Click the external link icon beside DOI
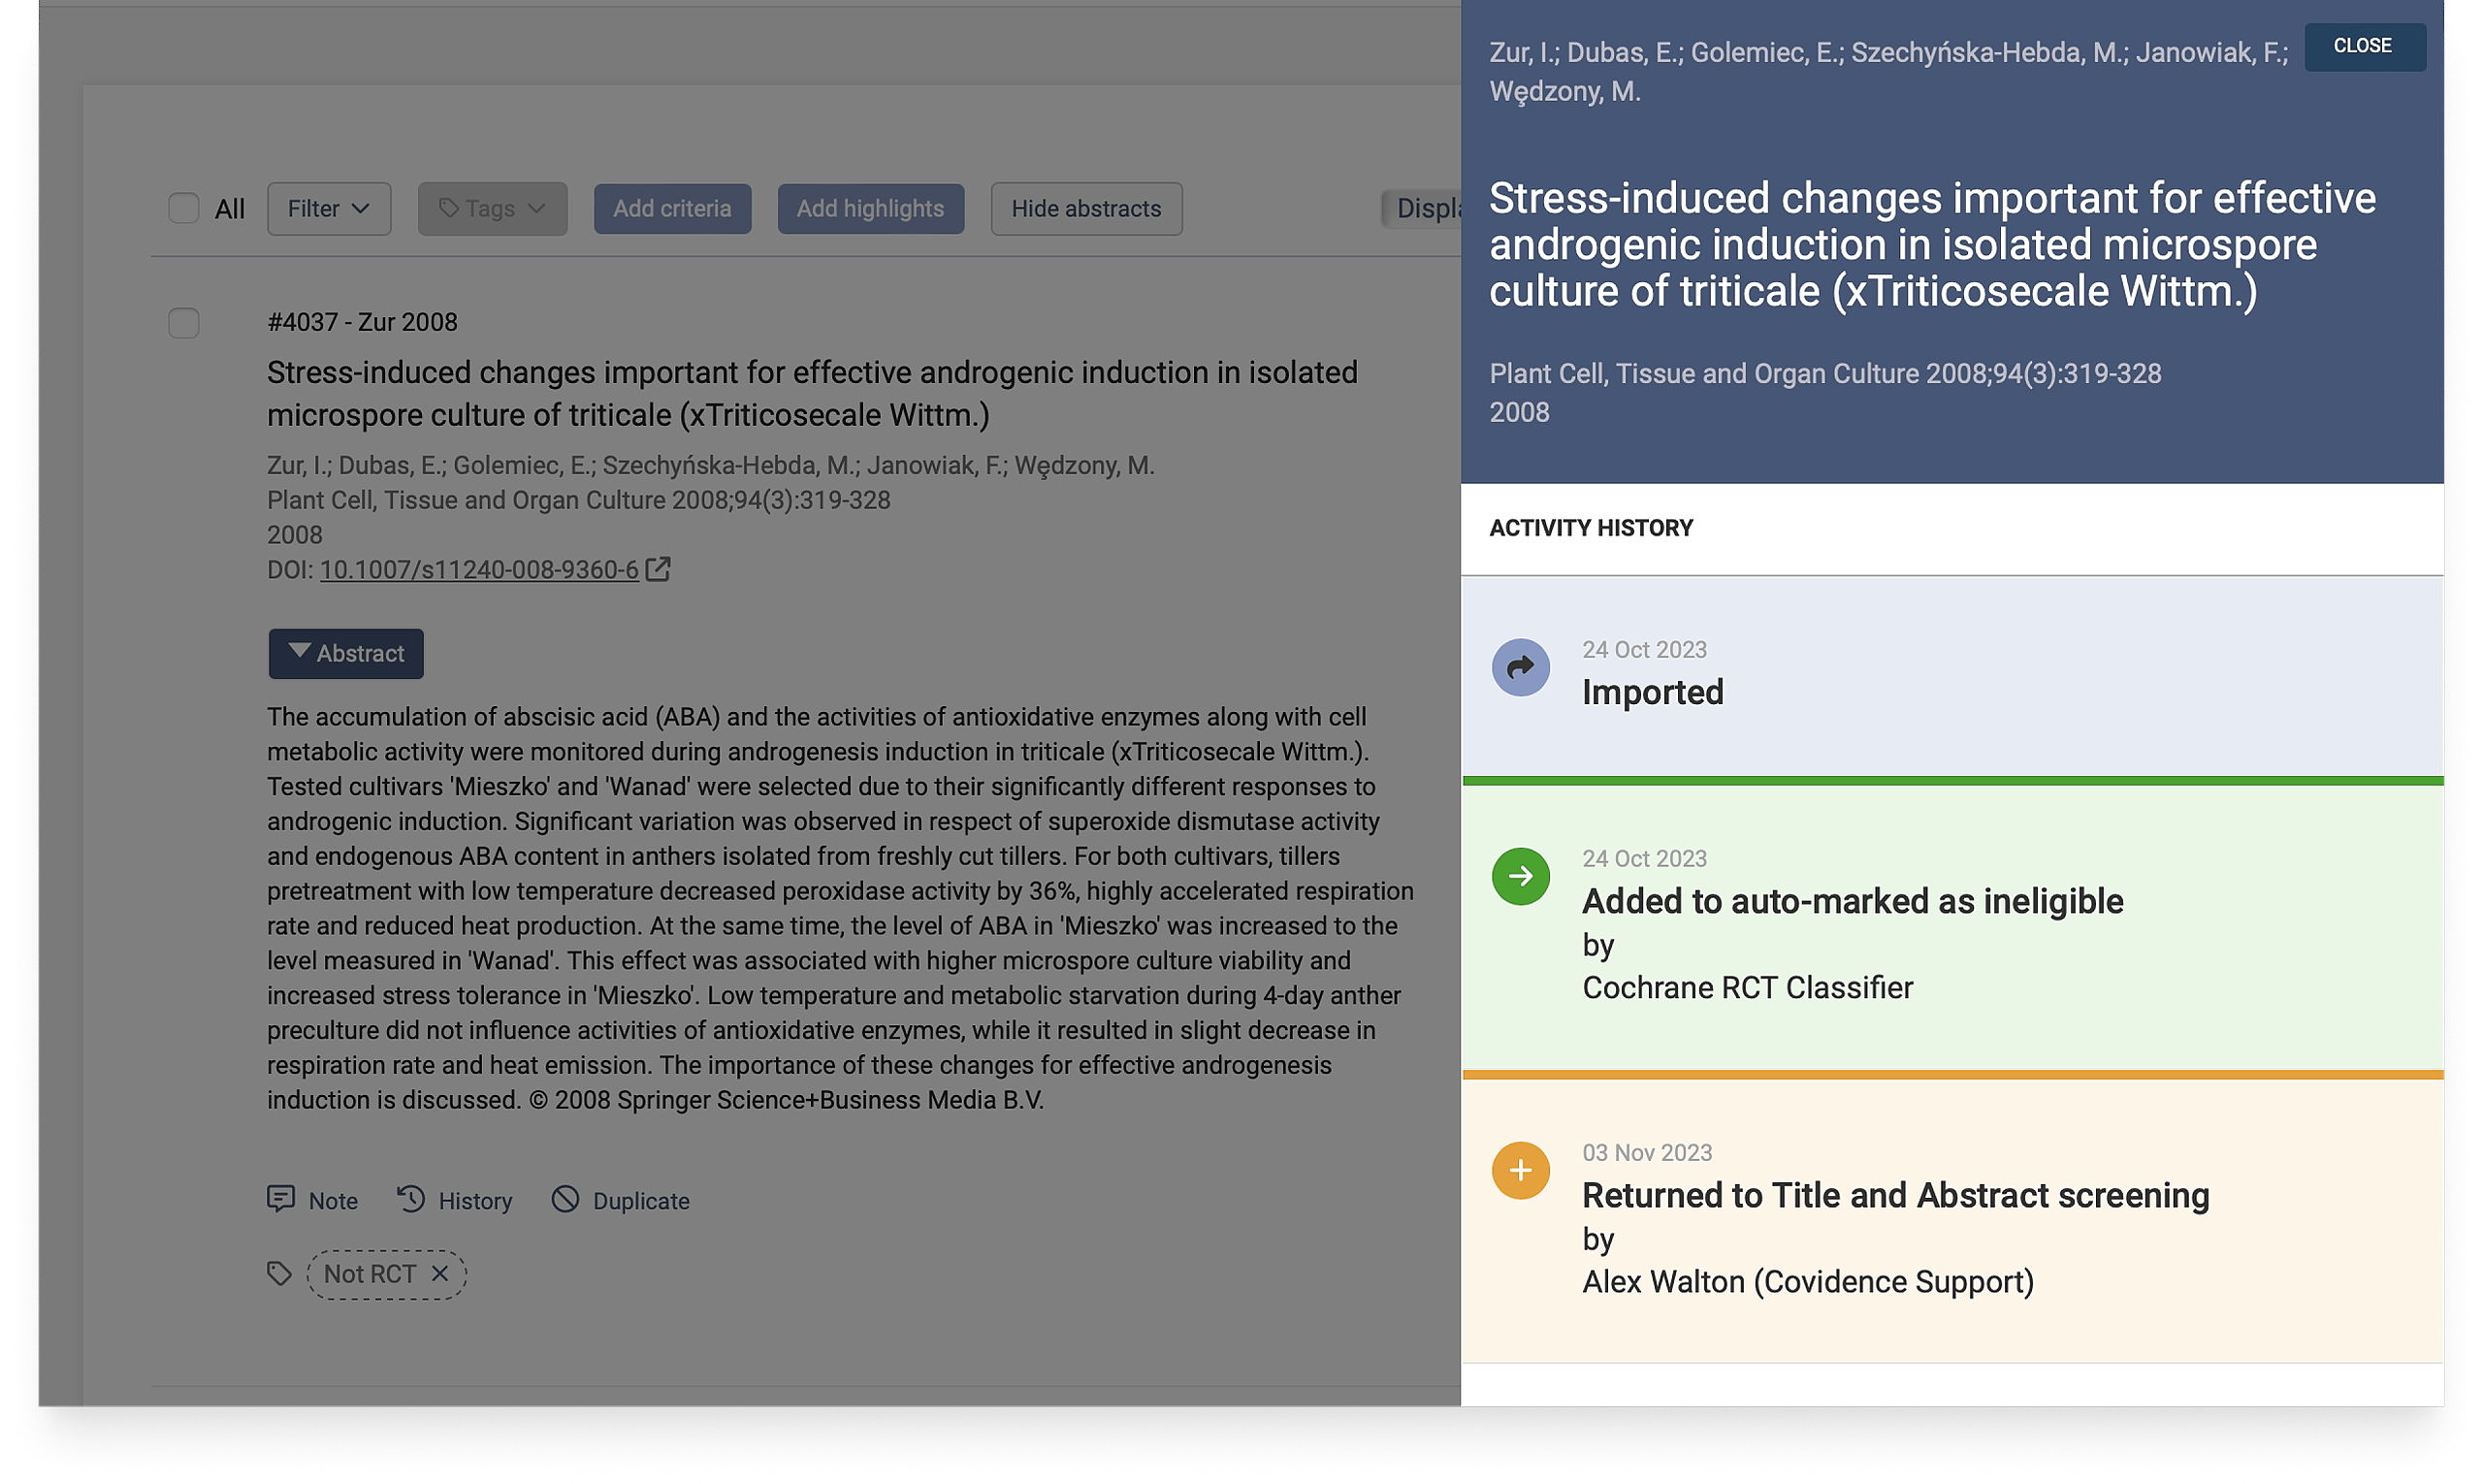The height and width of the screenshot is (1484, 2483). coord(658,569)
